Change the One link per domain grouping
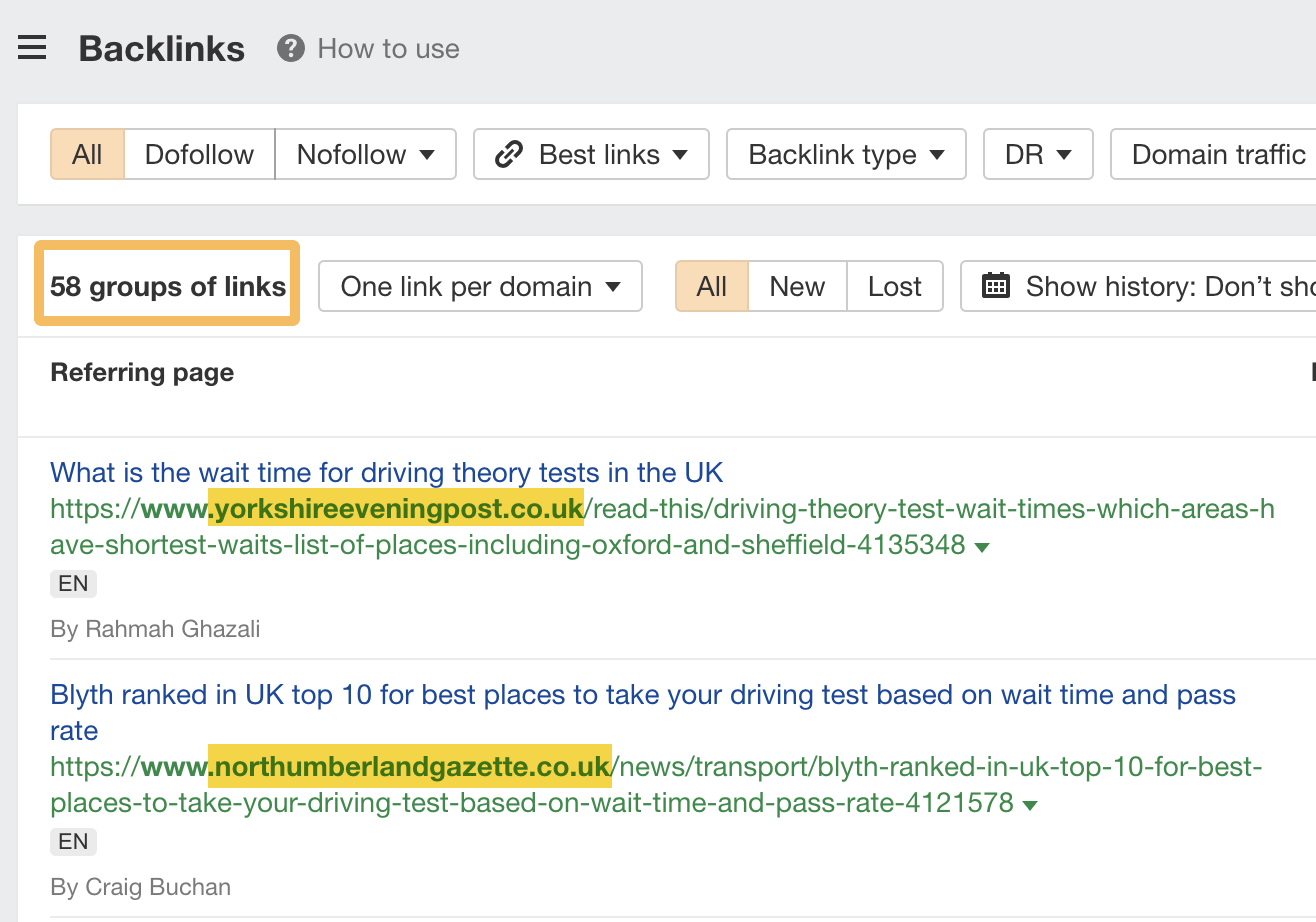 tap(479, 286)
